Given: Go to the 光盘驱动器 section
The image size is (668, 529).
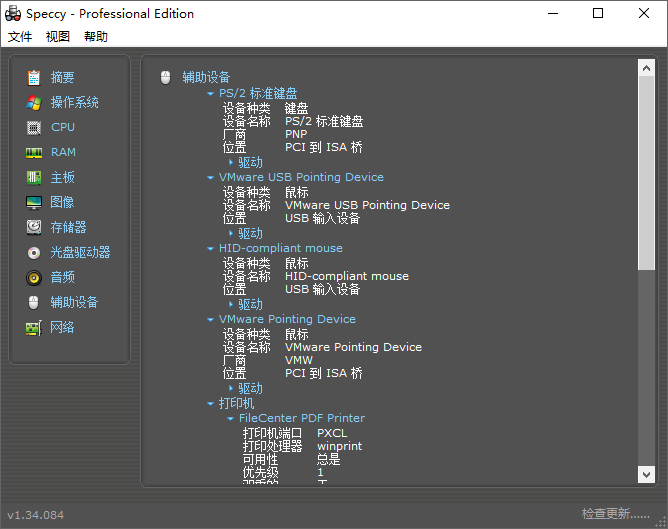Looking at the screenshot, I should [x=81, y=252].
